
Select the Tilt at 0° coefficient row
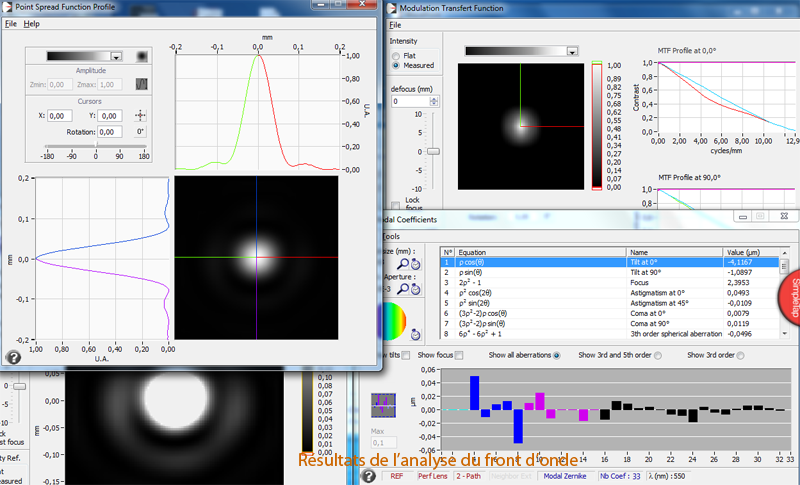click(x=610, y=262)
